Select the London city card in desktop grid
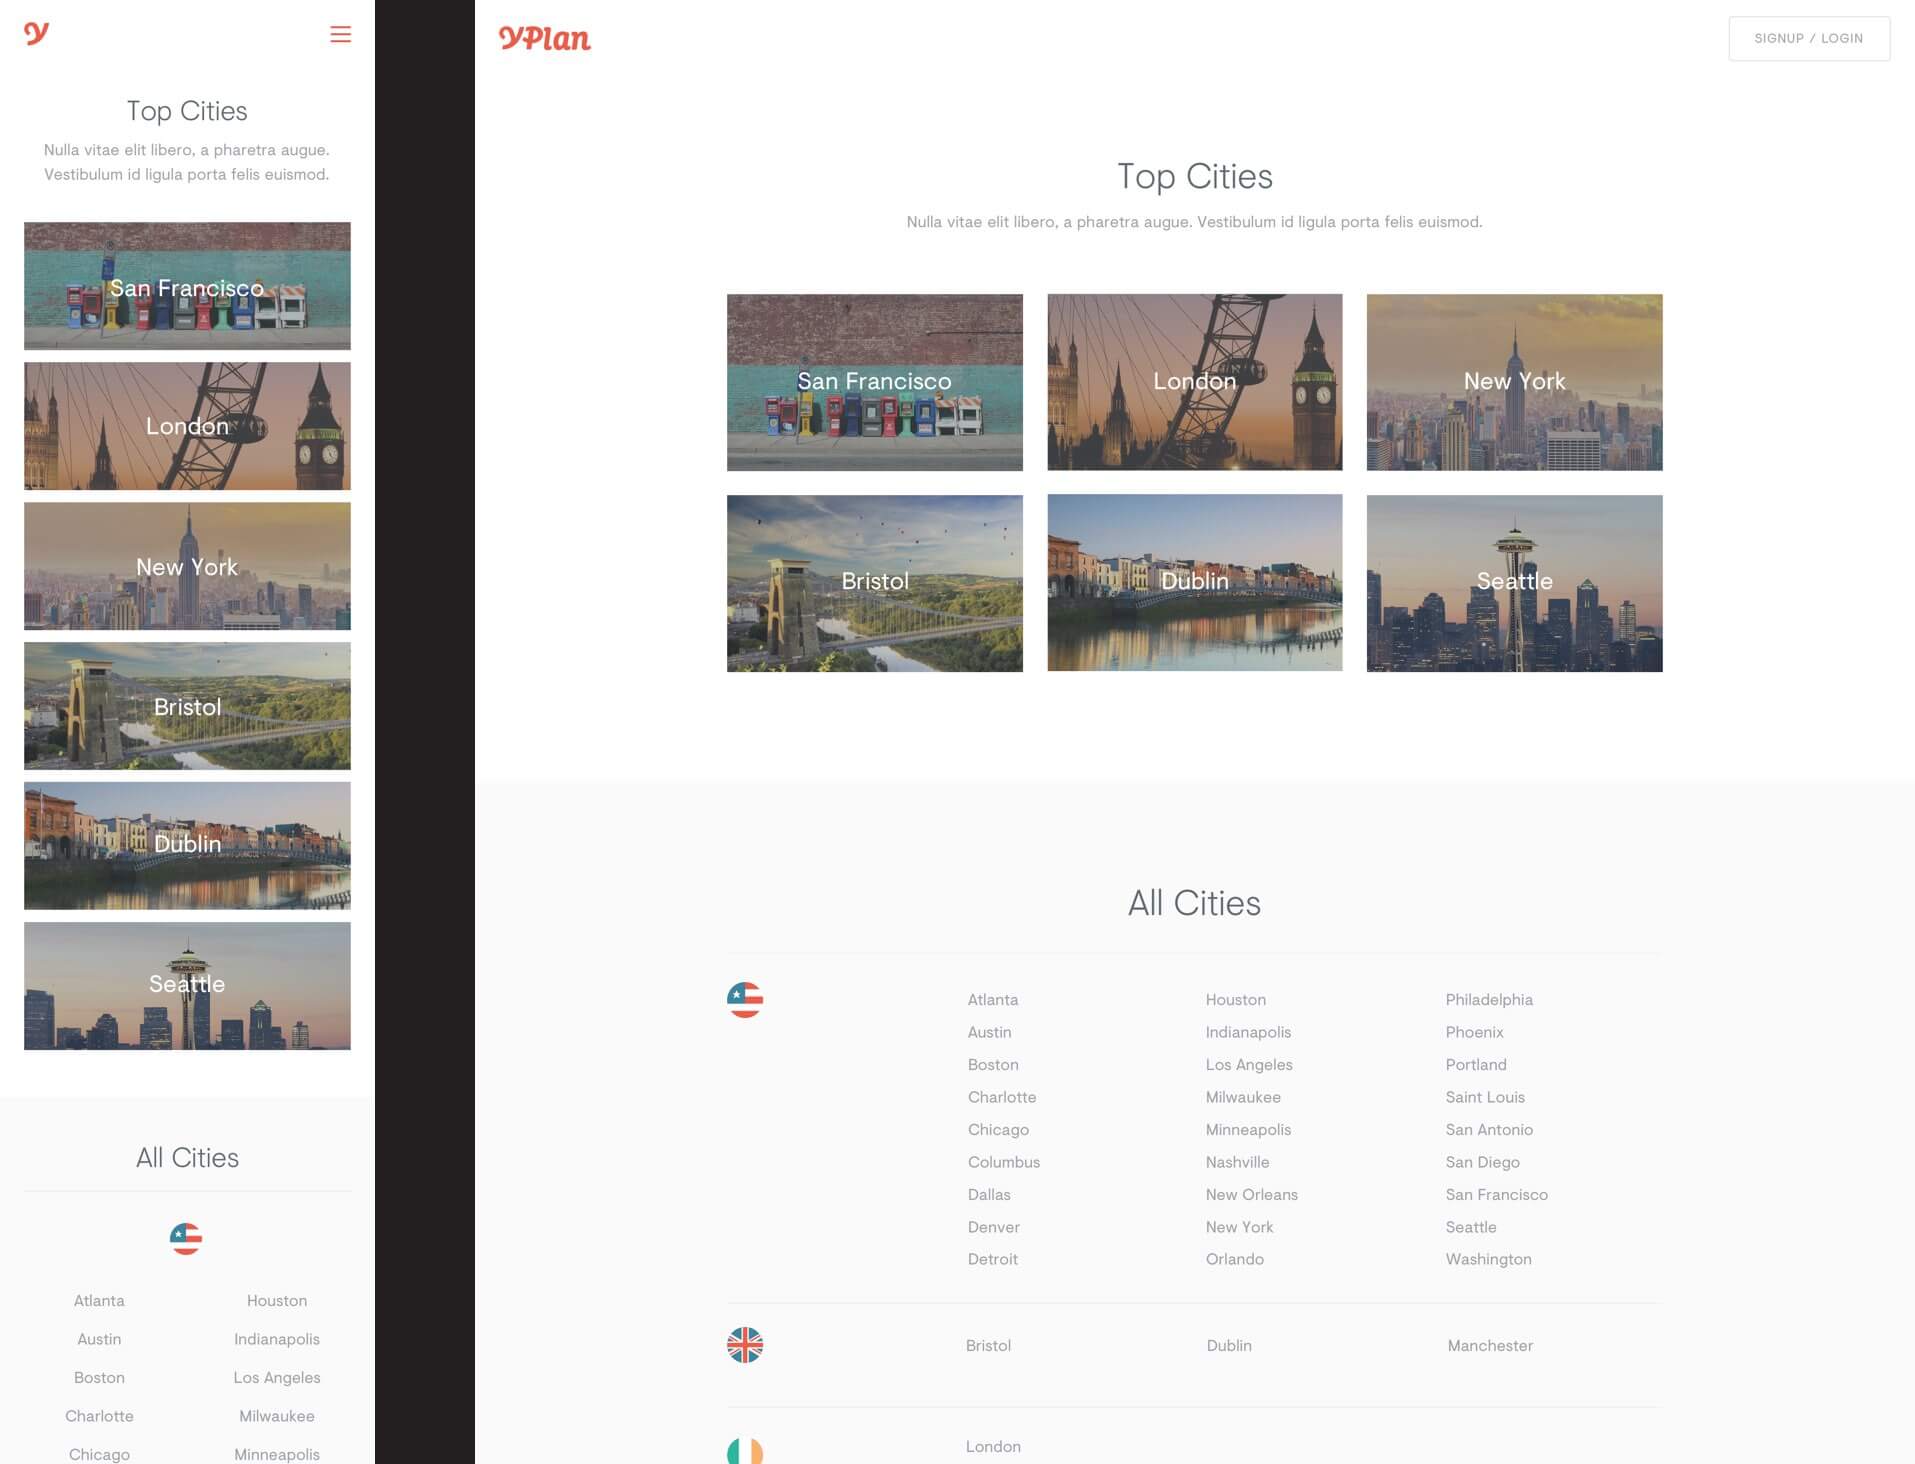Screen dimensions: 1915x1464 pyautogui.click(x=1194, y=382)
